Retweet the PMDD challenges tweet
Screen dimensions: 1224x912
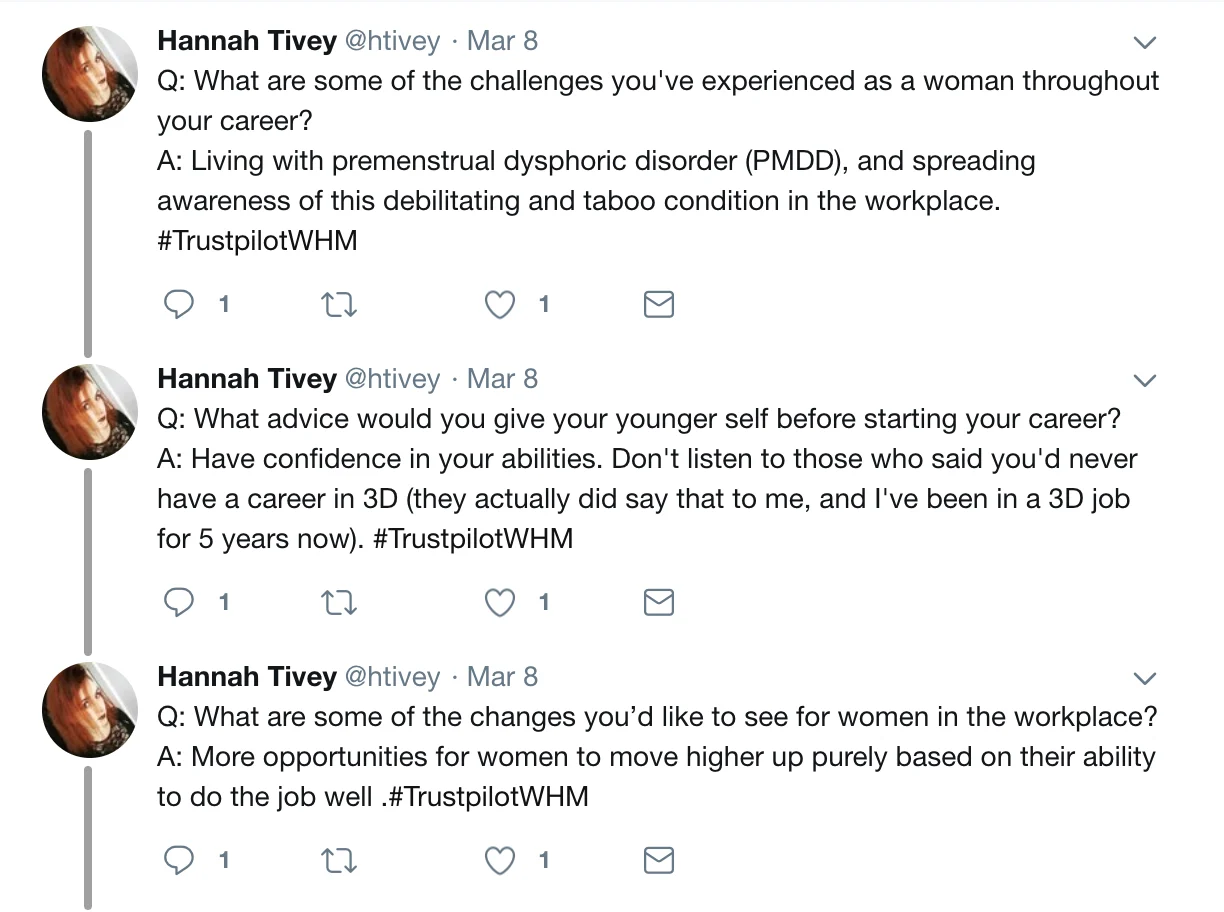tap(338, 304)
